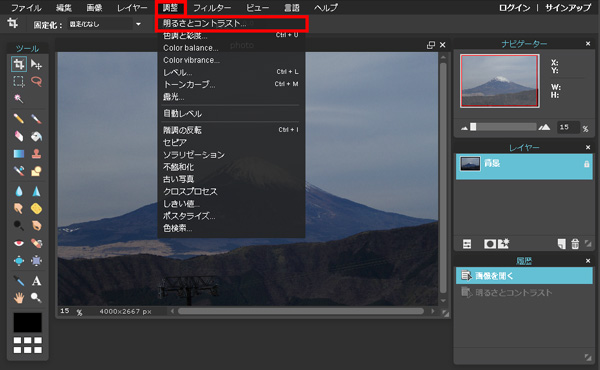Click the navigator zoom slider handle

pyautogui.click(x=473, y=127)
